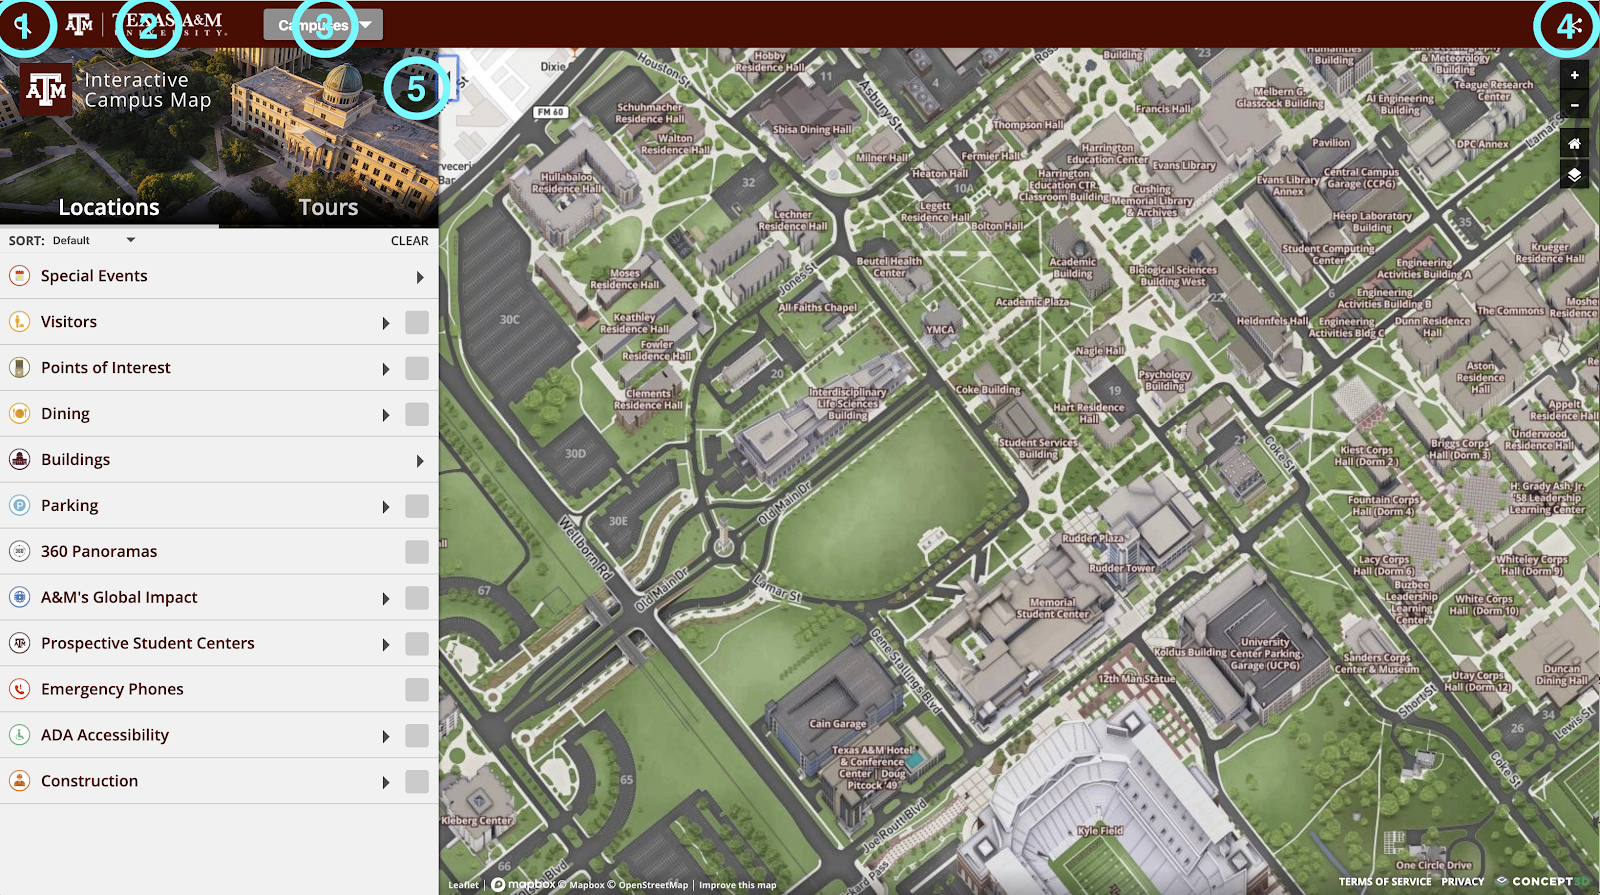Reset map view with the home icon
The width and height of the screenshot is (1600, 895).
[x=1574, y=143]
